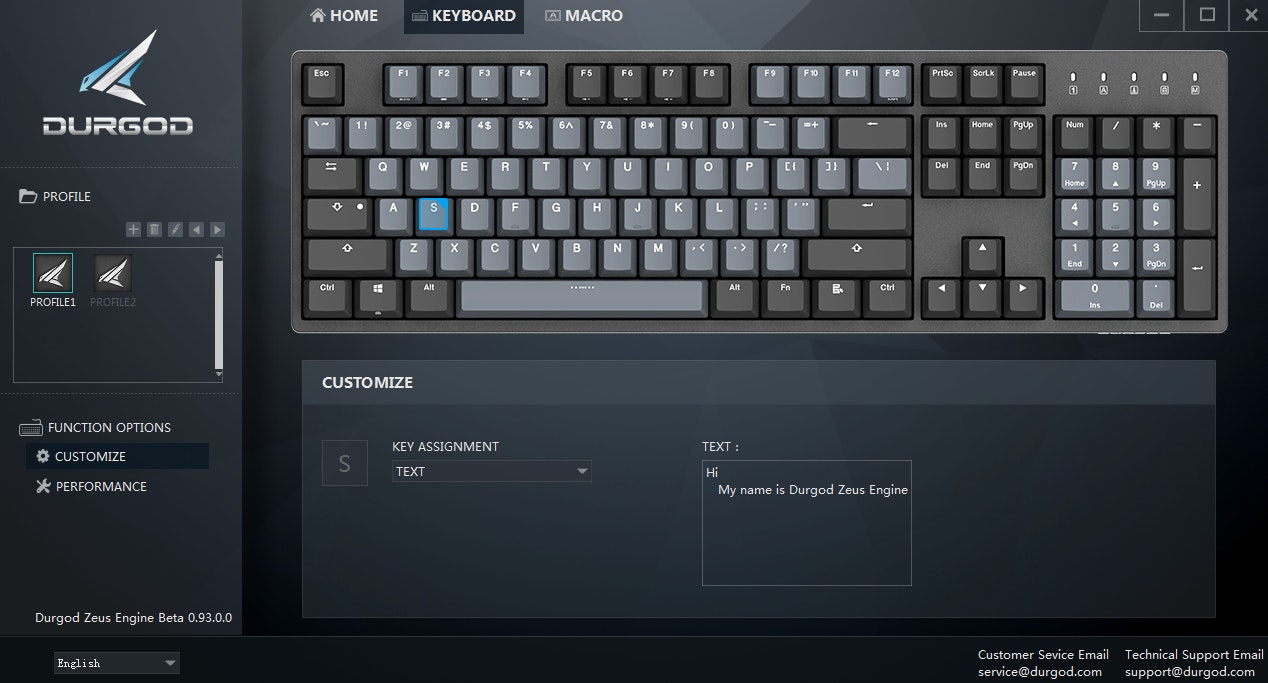The width and height of the screenshot is (1268, 683).
Task: Expand the KEY ASSIGNMENT dropdown
Action: click(x=492, y=472)
